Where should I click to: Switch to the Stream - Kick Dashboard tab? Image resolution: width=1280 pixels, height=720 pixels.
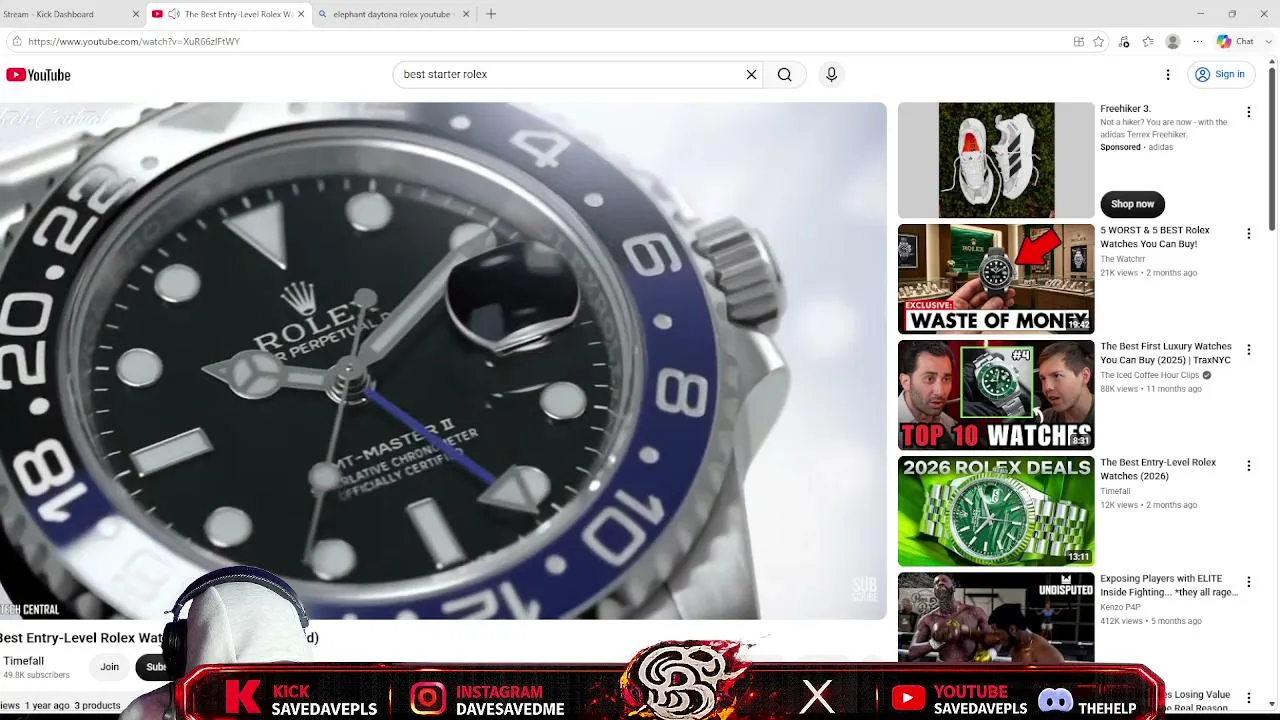click(x=67, y=14)
